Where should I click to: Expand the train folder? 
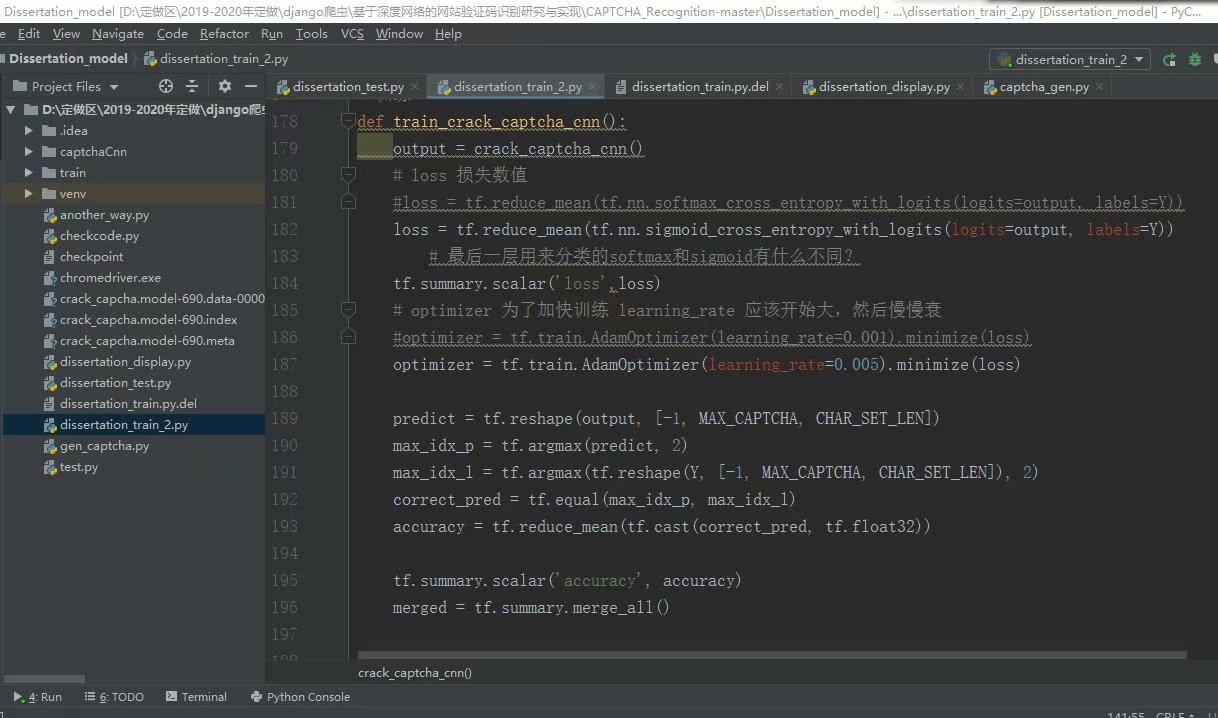(x=29, y=173)
